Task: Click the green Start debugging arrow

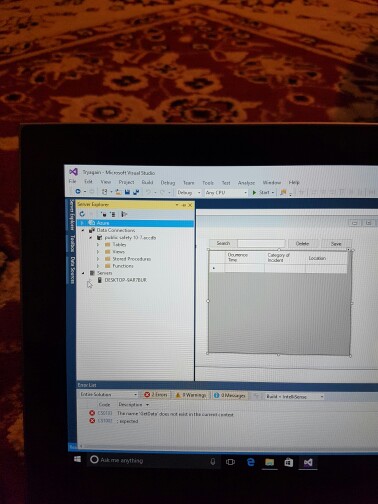Action: tap(254, 192)
